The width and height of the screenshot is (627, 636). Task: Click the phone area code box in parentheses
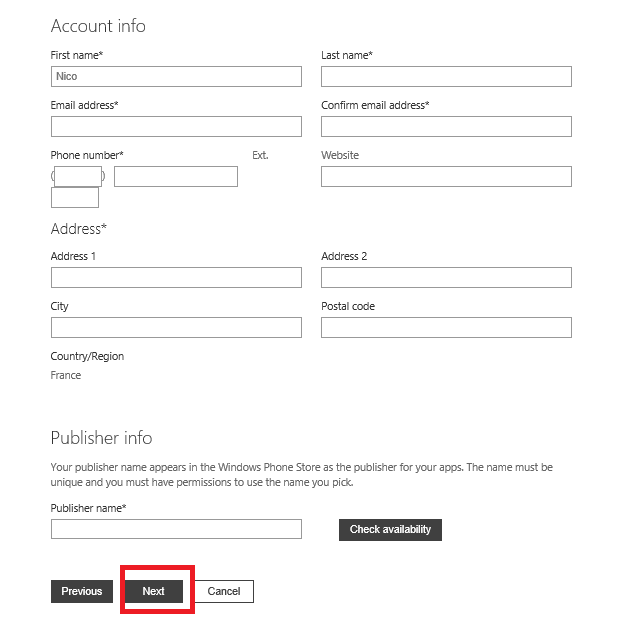[x=78, y=176]
